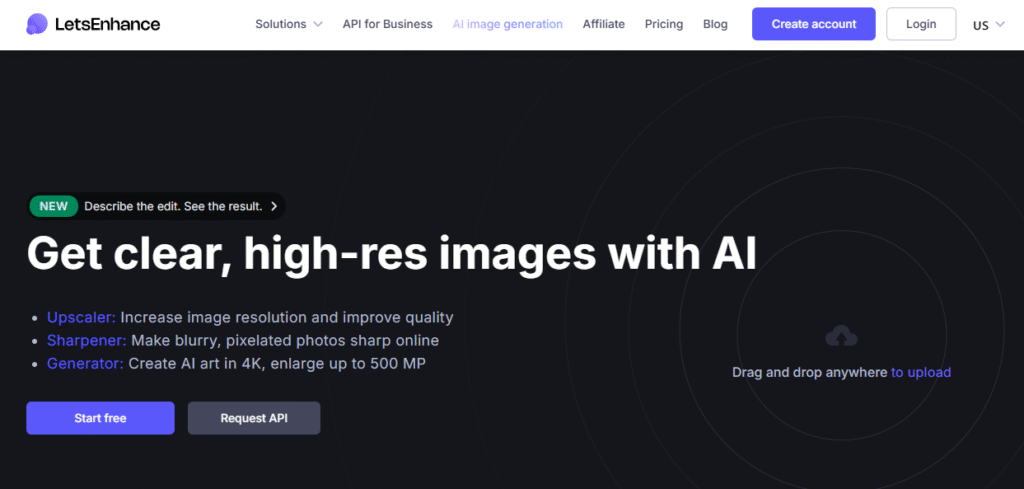Open API for Business page
Viewport: 1024px width, 489px height.
pyautogui.click(x=387, y=24)
